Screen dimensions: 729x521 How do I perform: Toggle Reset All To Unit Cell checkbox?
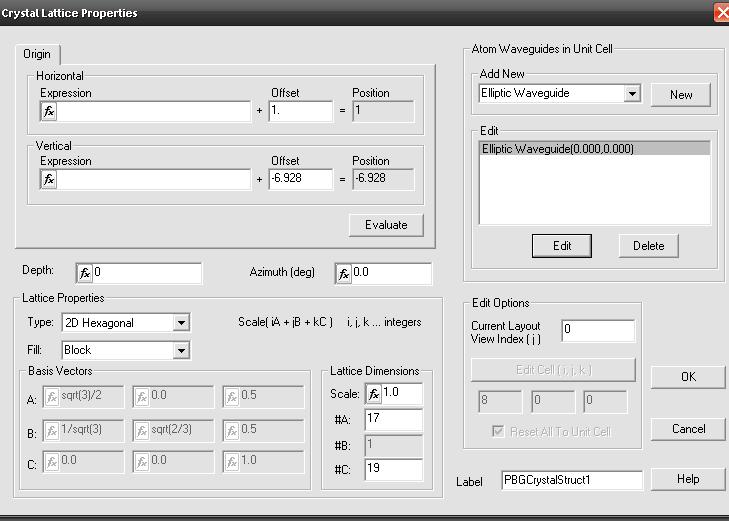(x=498, y=431)
